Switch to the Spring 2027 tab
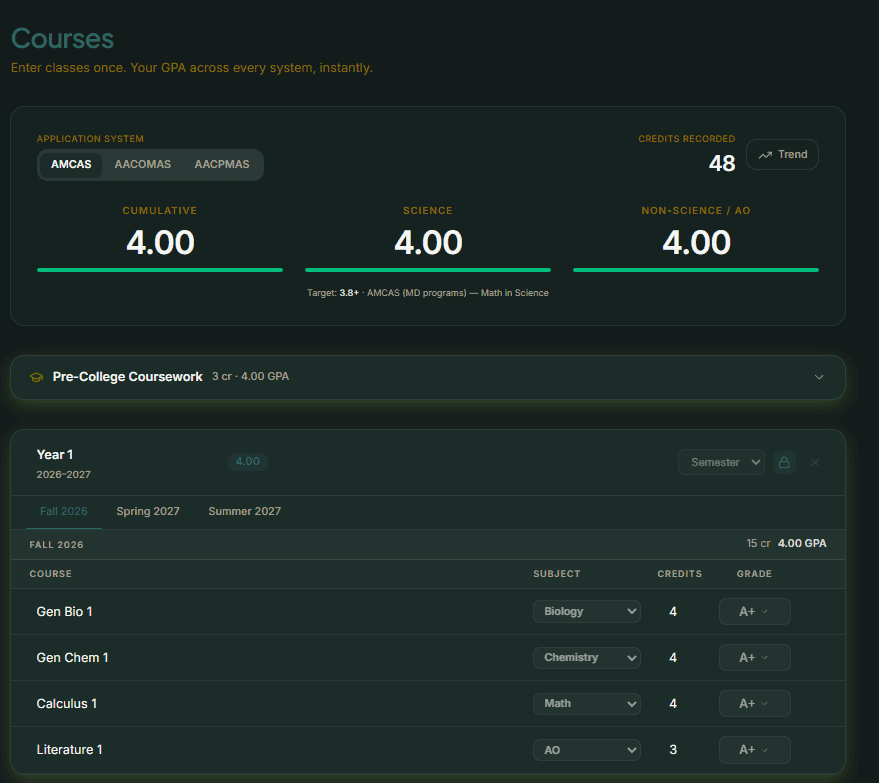The height and width of the screenshot is (783, 879). pos(148,511)
